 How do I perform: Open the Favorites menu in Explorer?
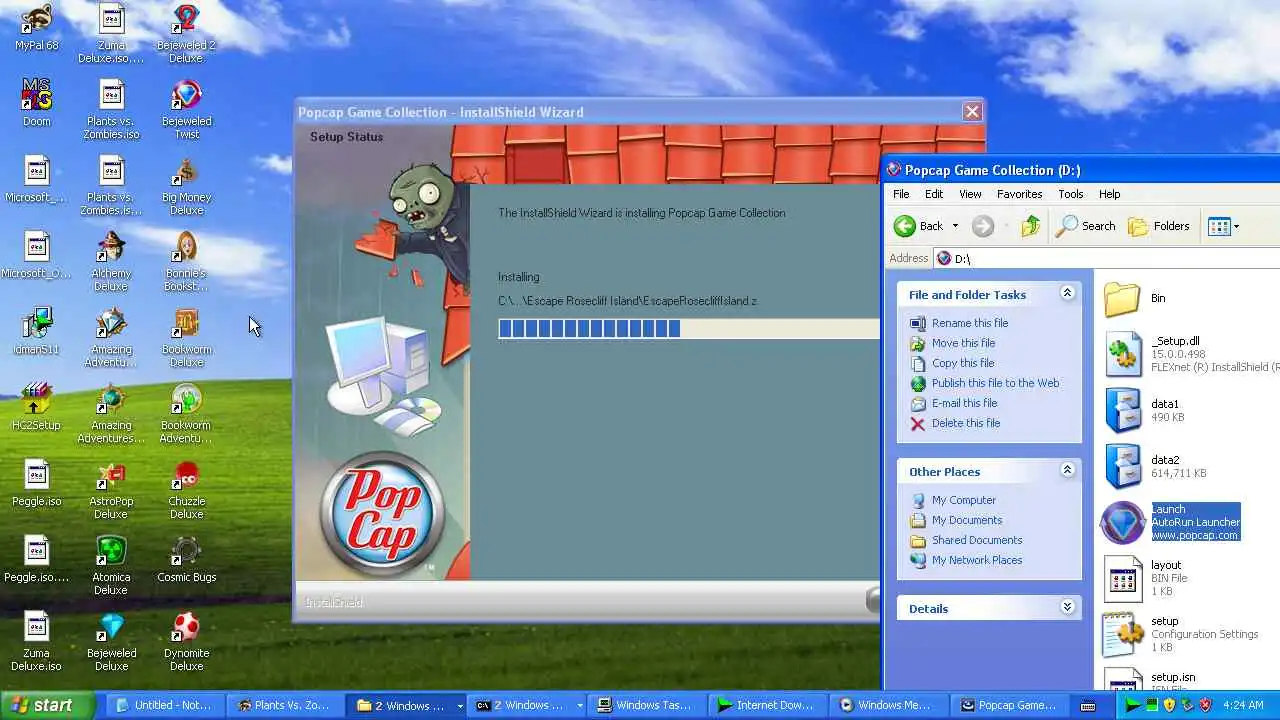[x=1019, y=194]
